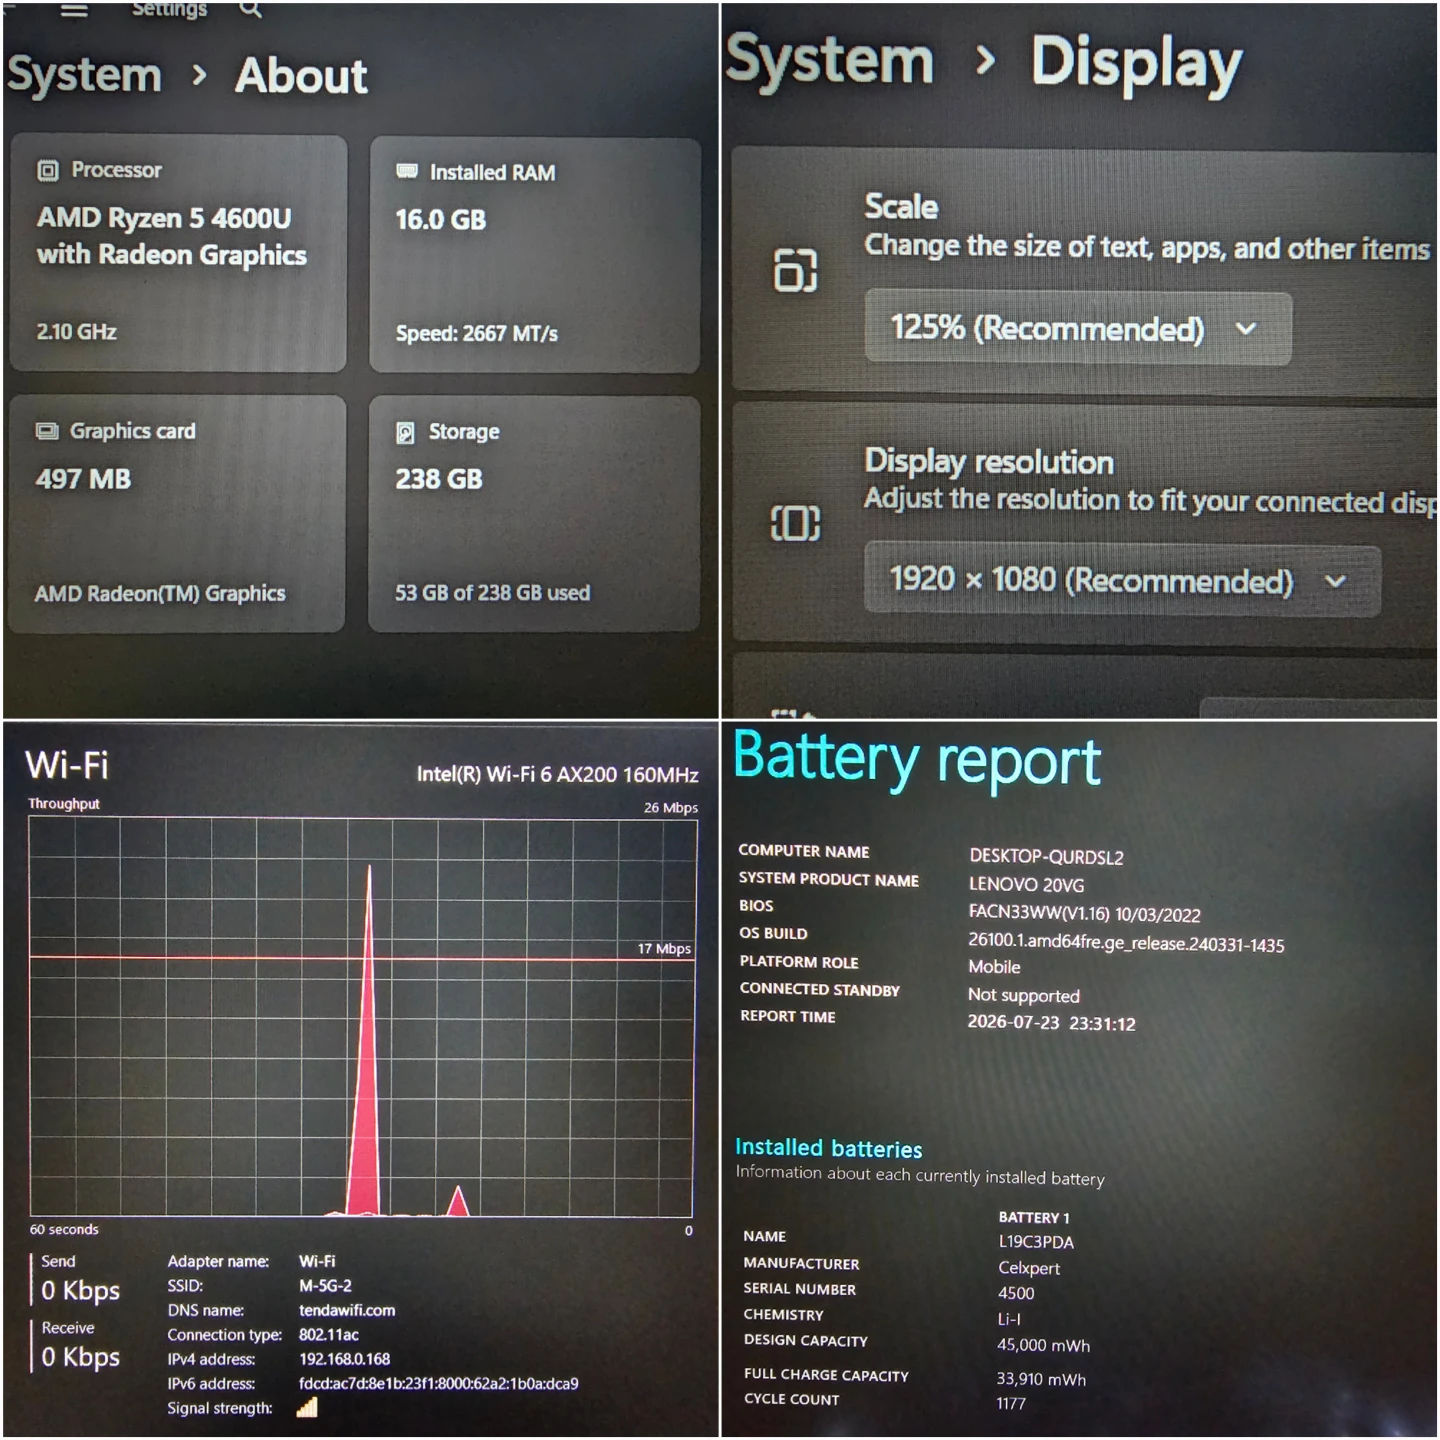Click system product name LENOVO 20VG

[1026, 885]
